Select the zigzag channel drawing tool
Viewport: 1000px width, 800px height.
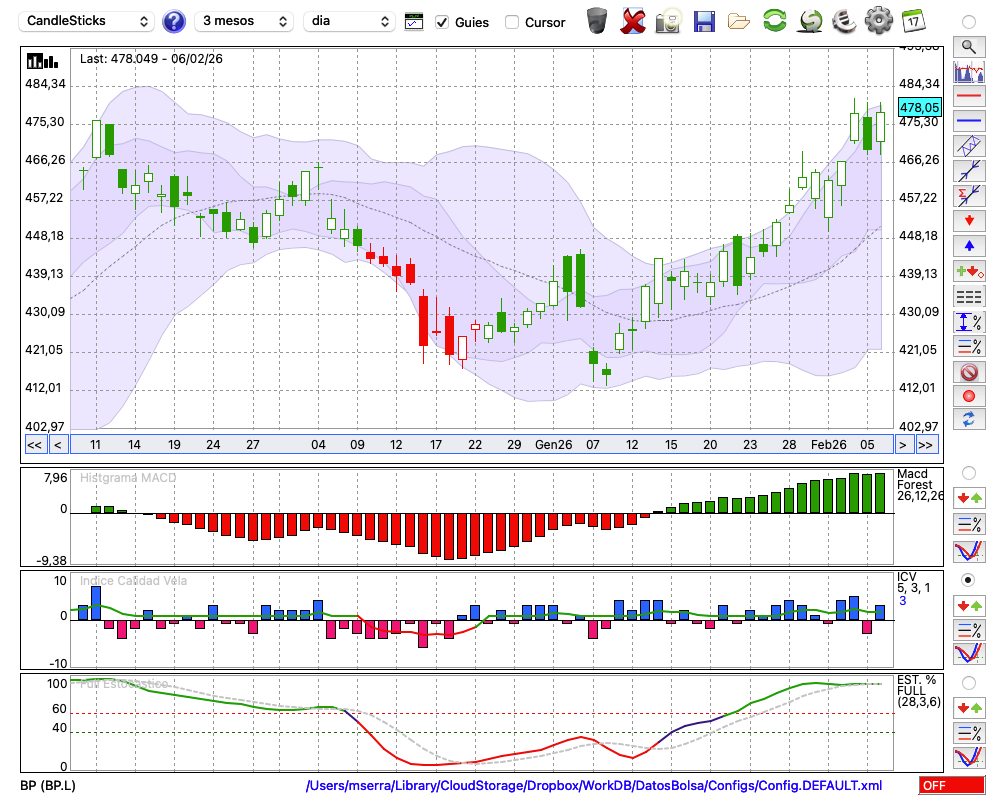coord(969,146)
